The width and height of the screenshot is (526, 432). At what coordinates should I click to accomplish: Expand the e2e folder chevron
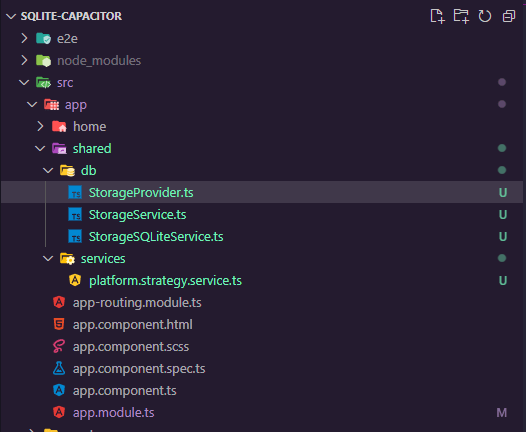tap(24, 38)
